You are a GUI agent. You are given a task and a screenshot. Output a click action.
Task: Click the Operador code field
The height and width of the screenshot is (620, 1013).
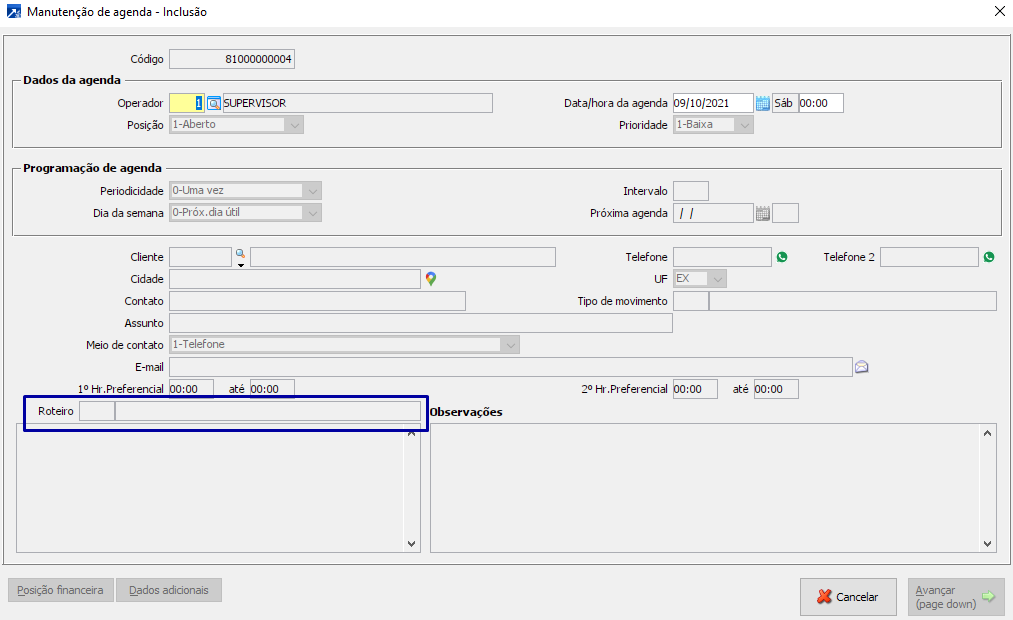187,103
